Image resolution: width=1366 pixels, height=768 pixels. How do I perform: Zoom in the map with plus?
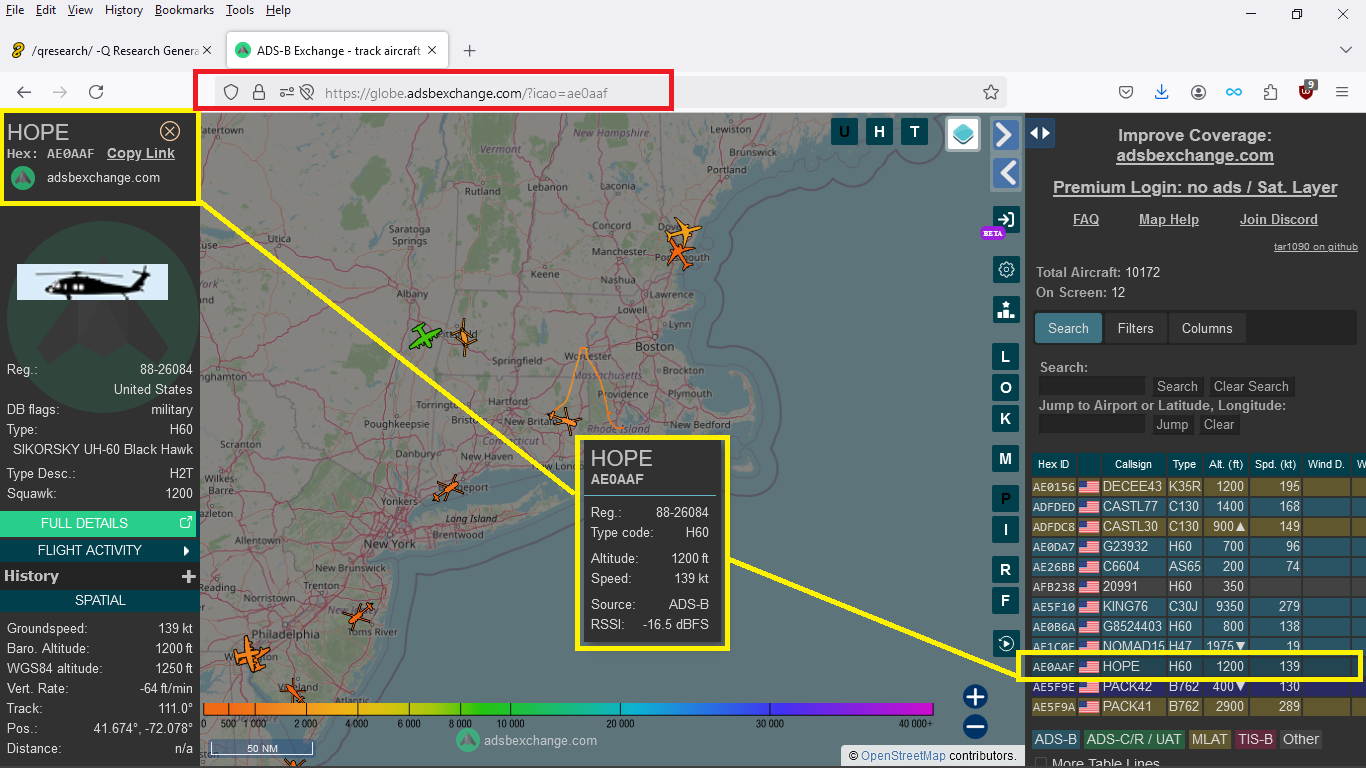pyautogui.click(x=976, y=697)
